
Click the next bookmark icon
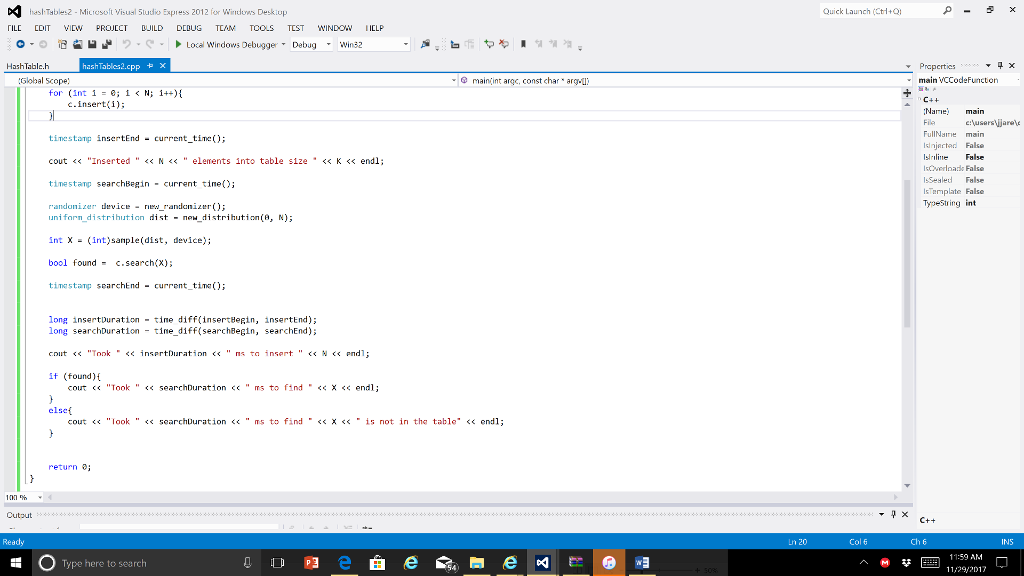[x=552, y=44]
